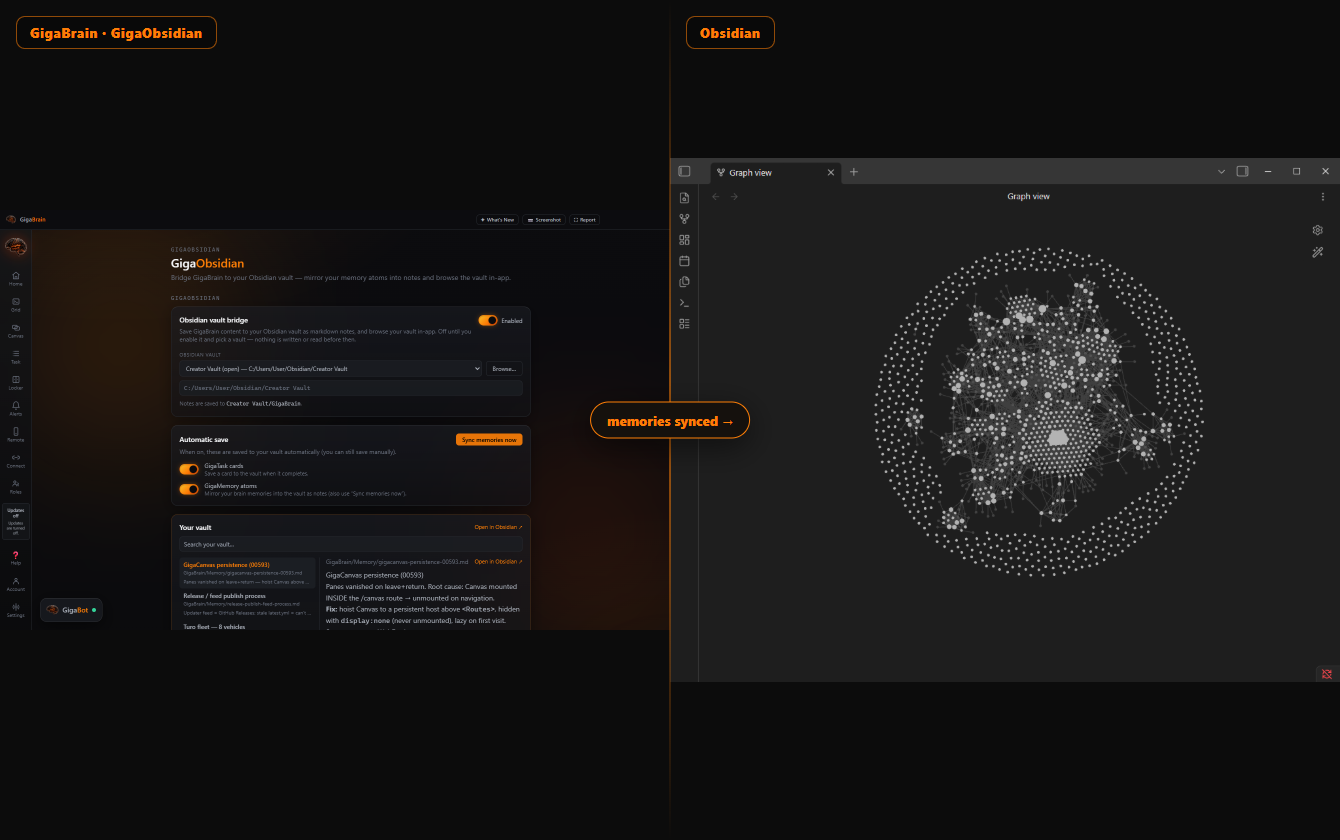1340x840 pixels.
Task: Click the Updates off notice in sidebar
Action: pos(15,522)
